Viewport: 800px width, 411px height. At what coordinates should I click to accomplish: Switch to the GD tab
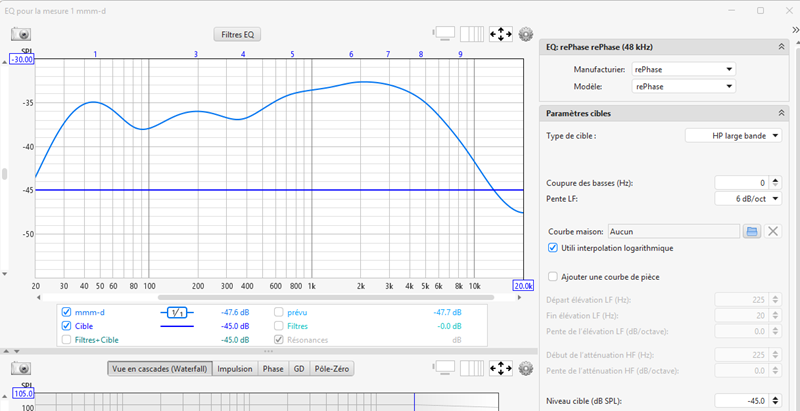click(299, 369)
